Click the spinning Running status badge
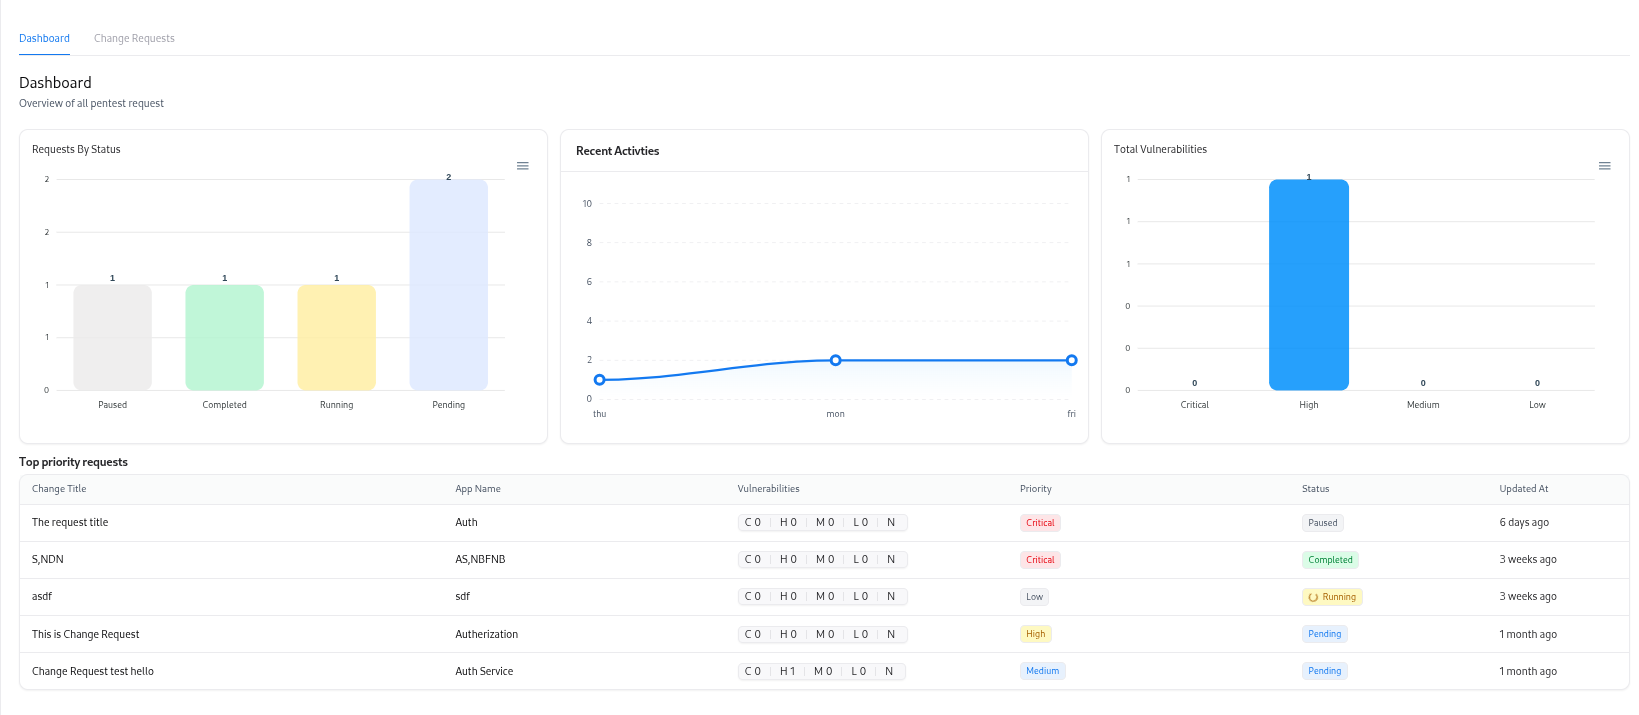Image resolution: width=1639 pixels, height=715 pixels. pos(1332,597)
